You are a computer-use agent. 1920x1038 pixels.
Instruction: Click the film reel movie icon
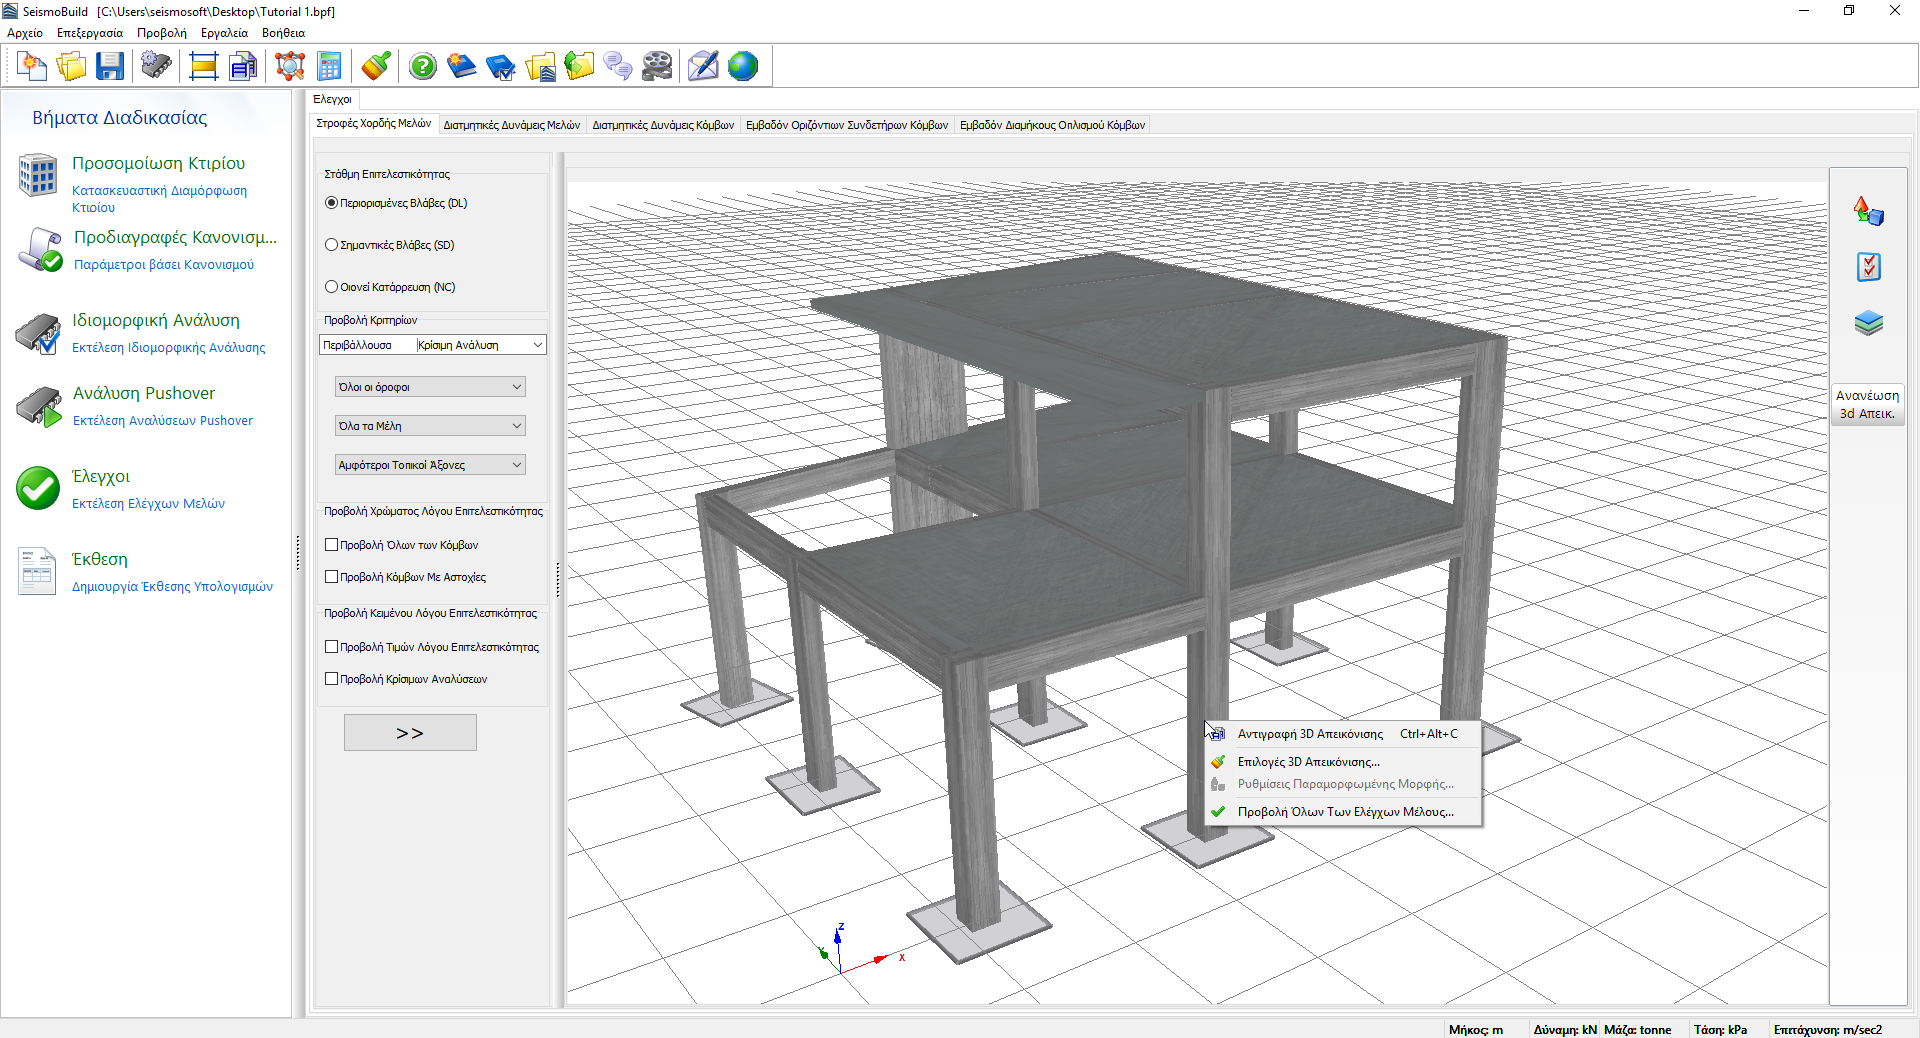(x=657, y=67)
